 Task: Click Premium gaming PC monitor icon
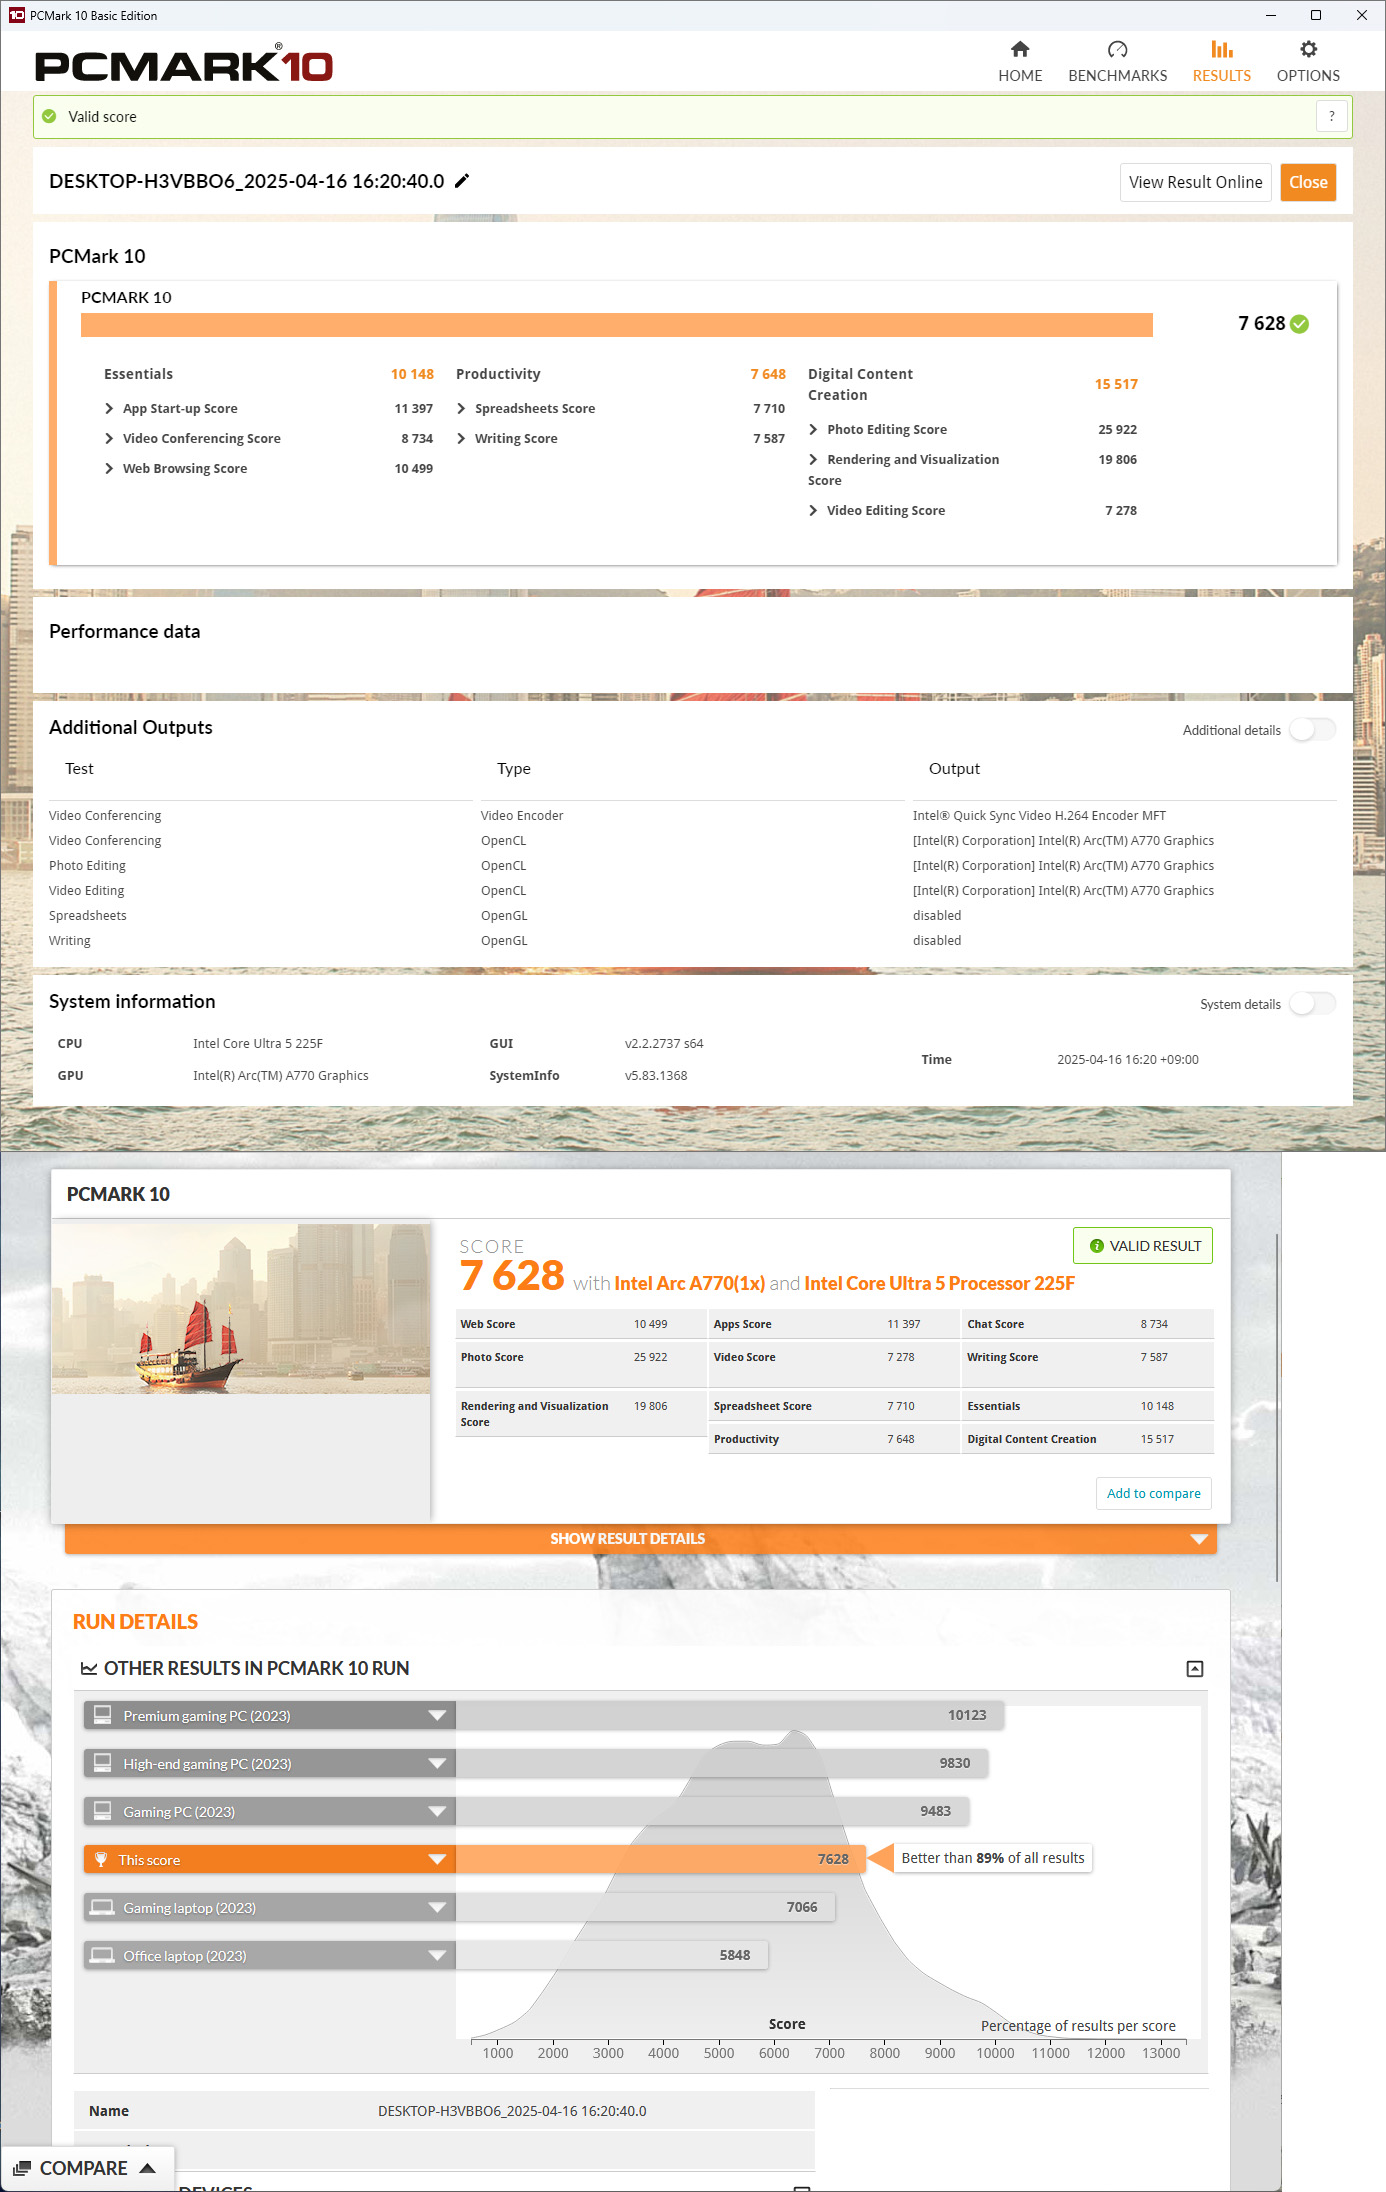(x=102, y=1715)
